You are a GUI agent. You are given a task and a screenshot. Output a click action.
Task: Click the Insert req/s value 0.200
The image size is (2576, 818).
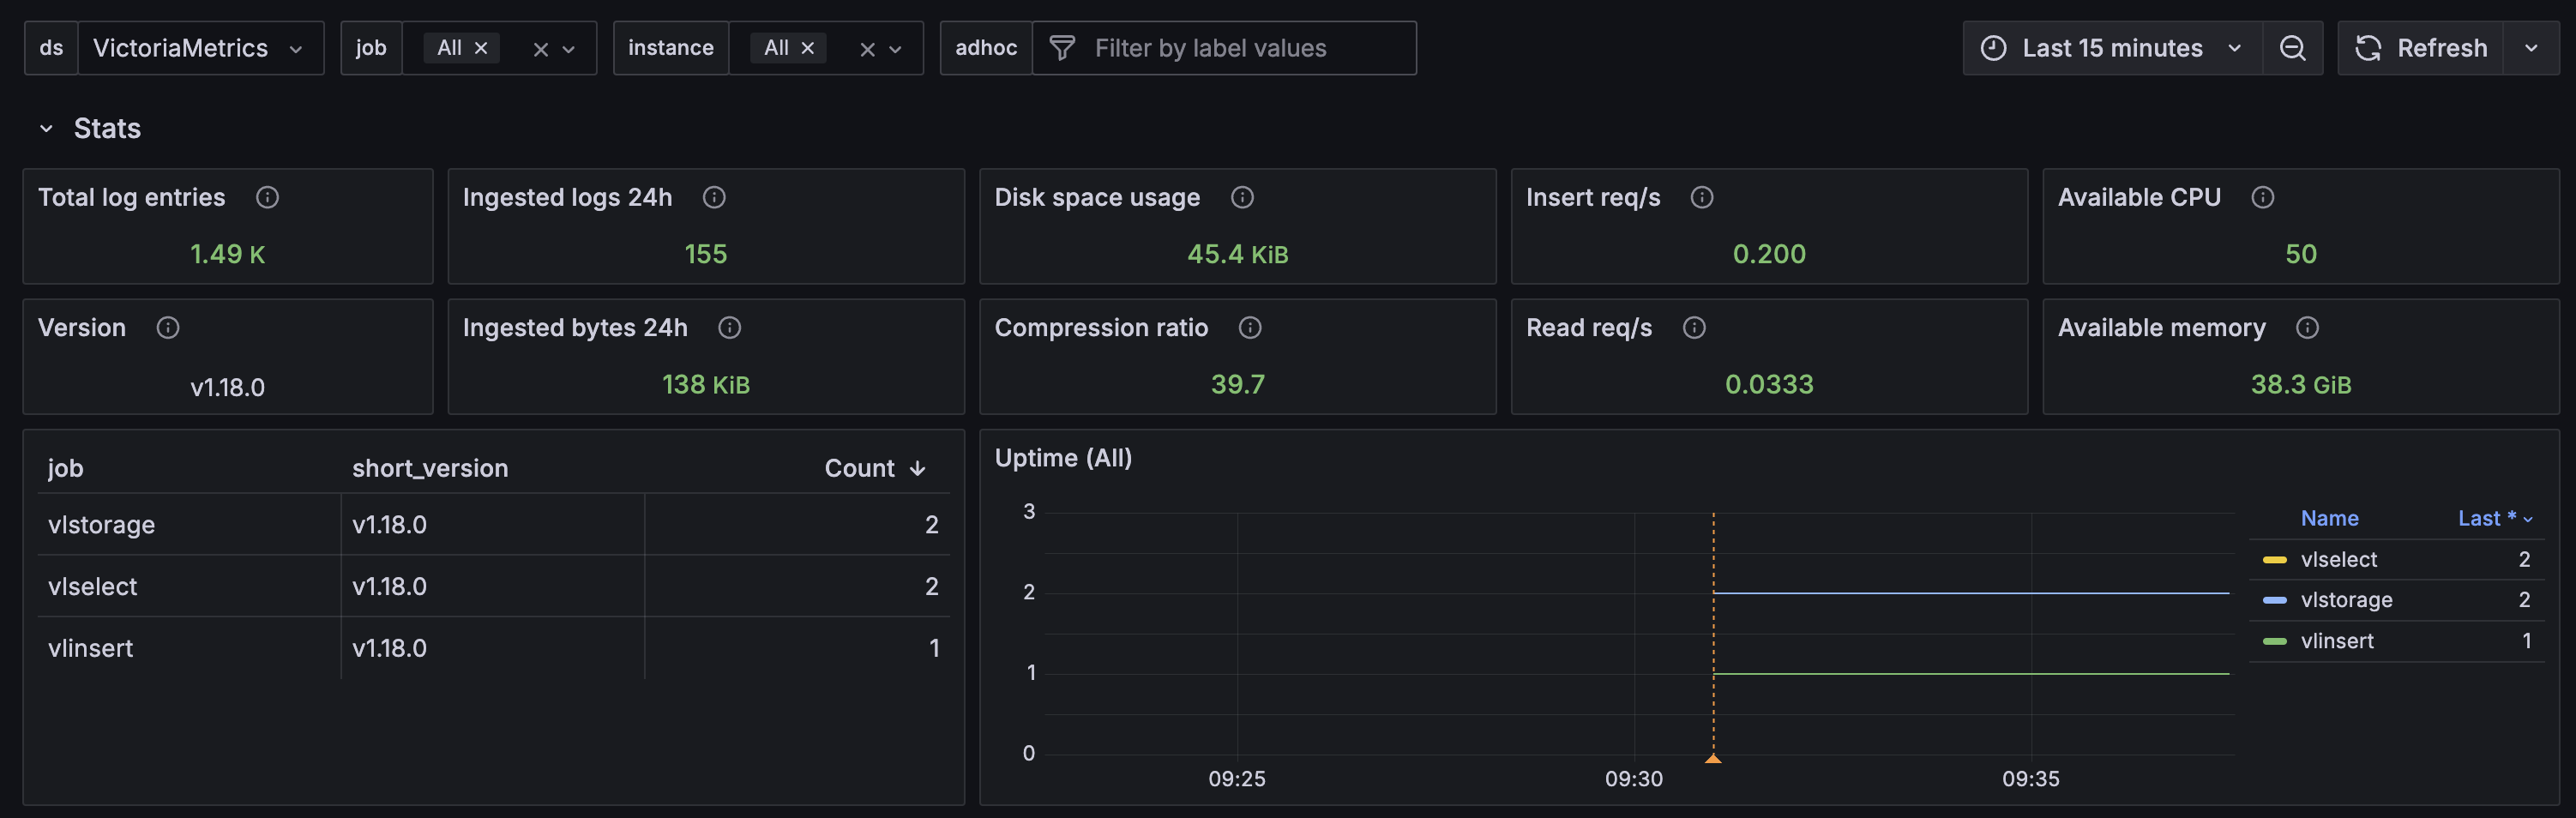[1769, 254]
